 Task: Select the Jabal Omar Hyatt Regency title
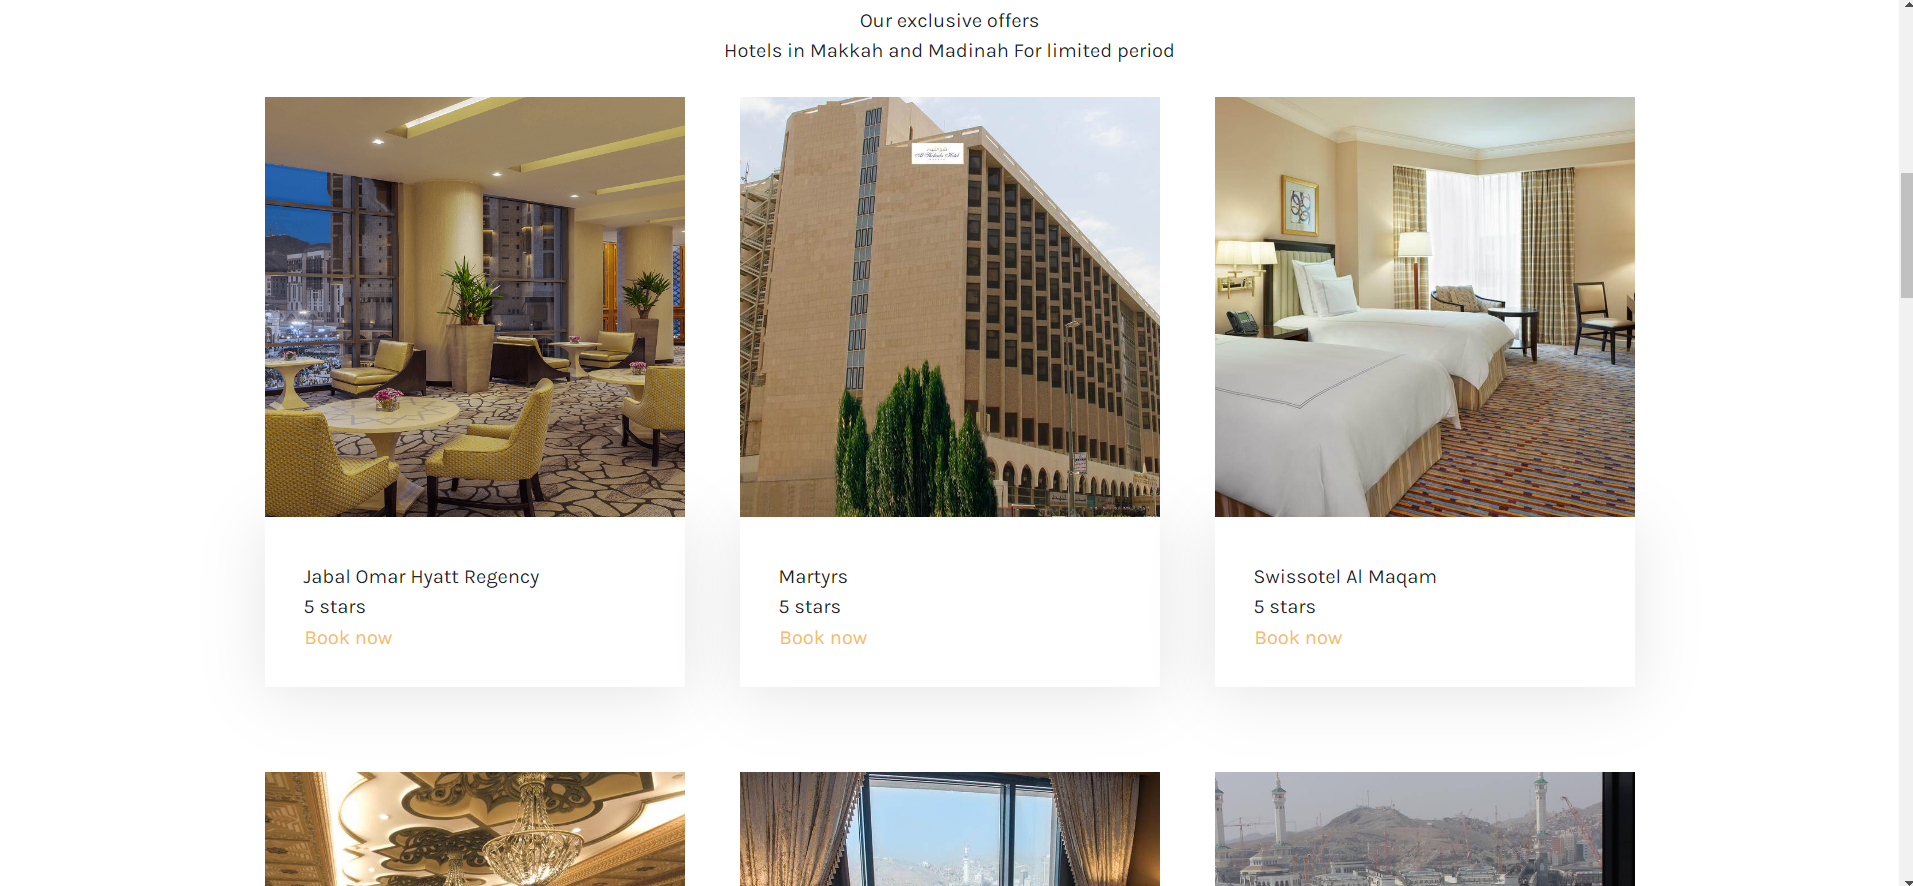pos(421,577)
